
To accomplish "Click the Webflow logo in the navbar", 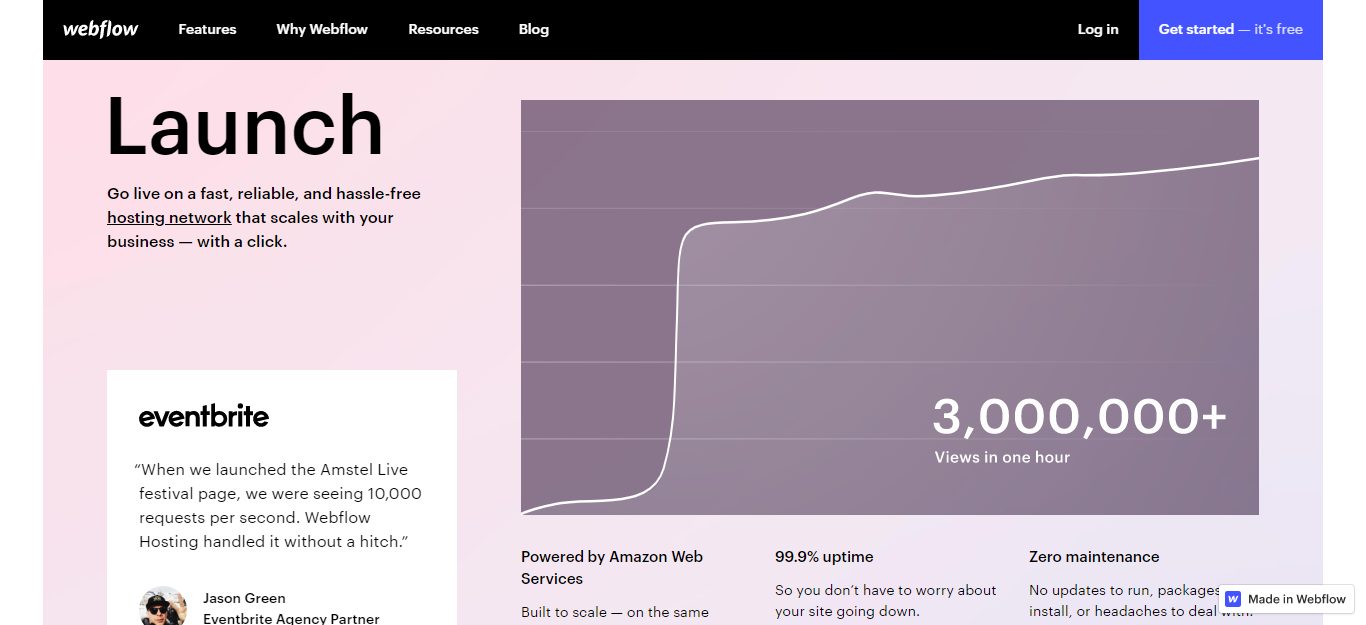I will 100,29.
